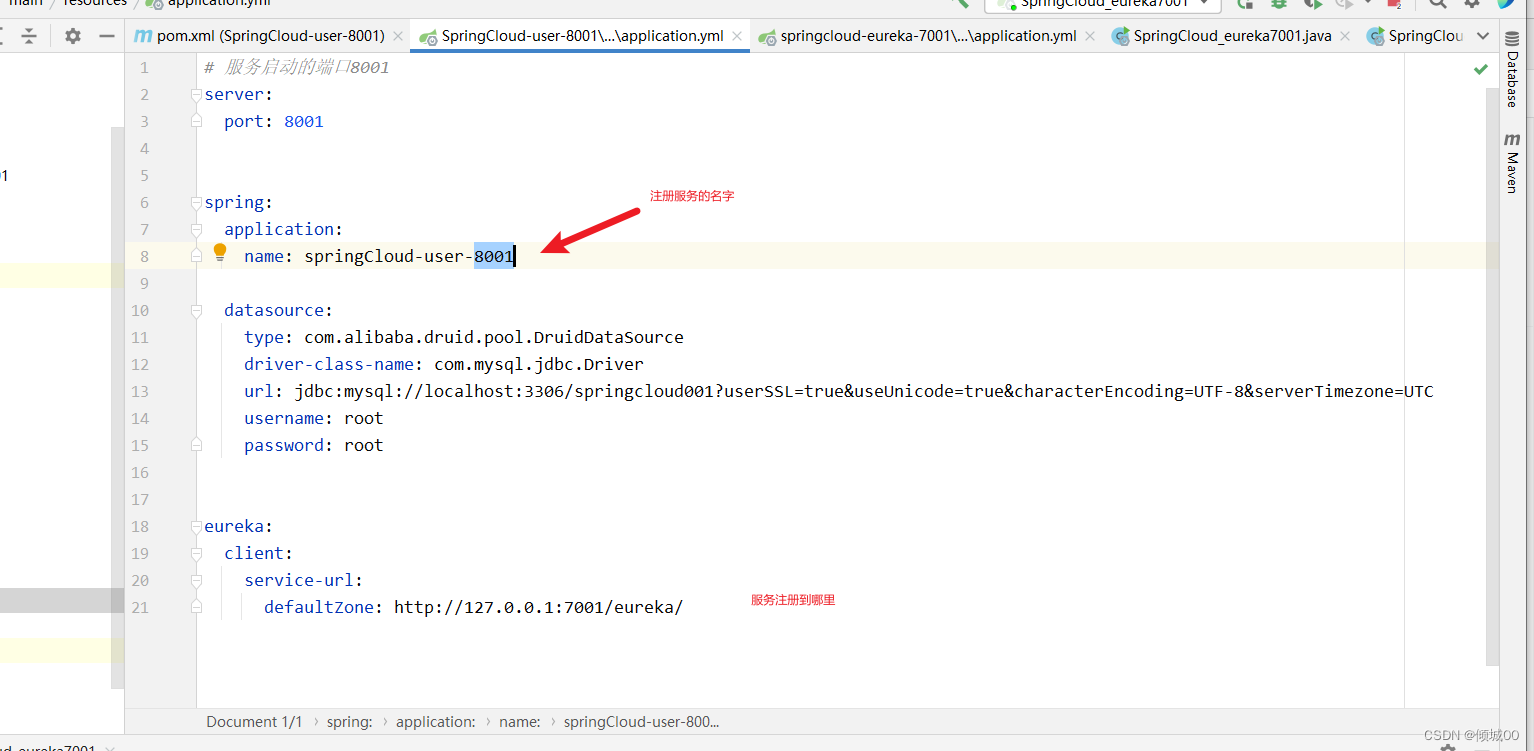Click line number 21 in gutter

click(x=140, y=607)
